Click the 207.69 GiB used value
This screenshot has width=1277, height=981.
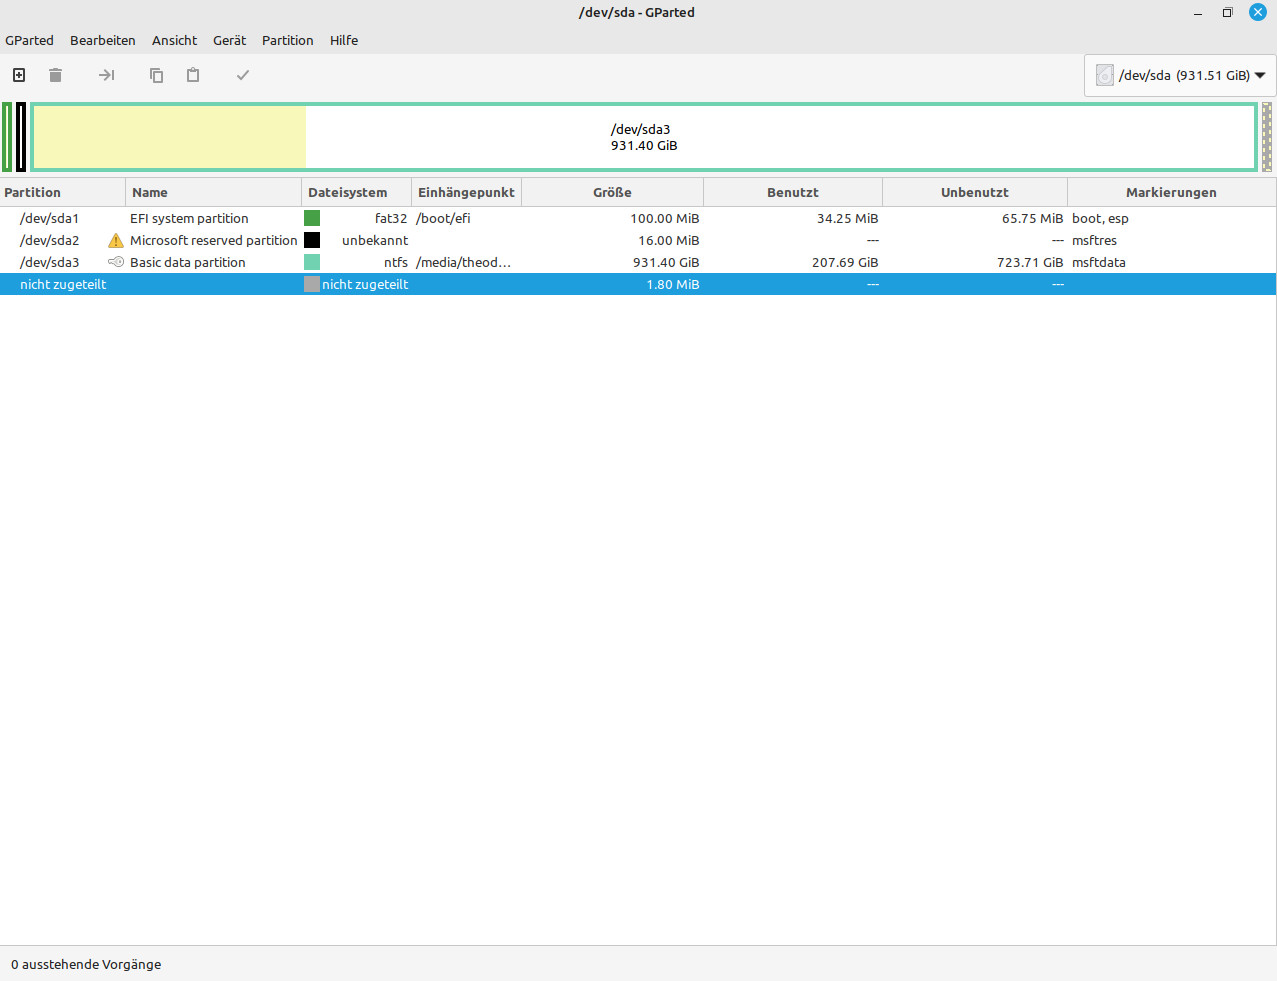845,262
